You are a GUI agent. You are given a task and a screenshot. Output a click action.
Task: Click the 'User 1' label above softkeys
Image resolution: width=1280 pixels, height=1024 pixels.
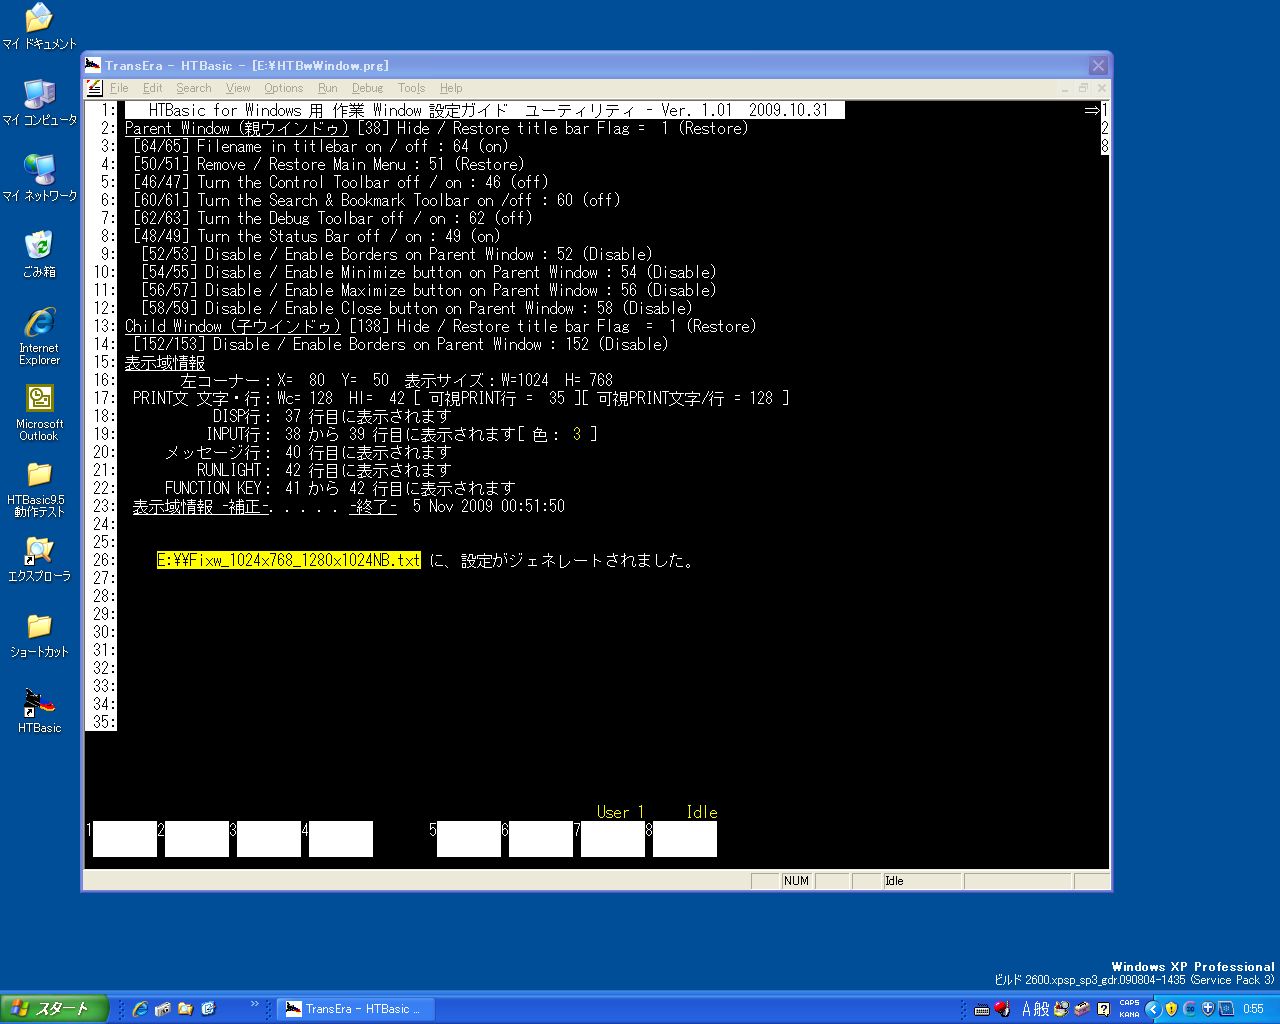(x=621, y=812)
